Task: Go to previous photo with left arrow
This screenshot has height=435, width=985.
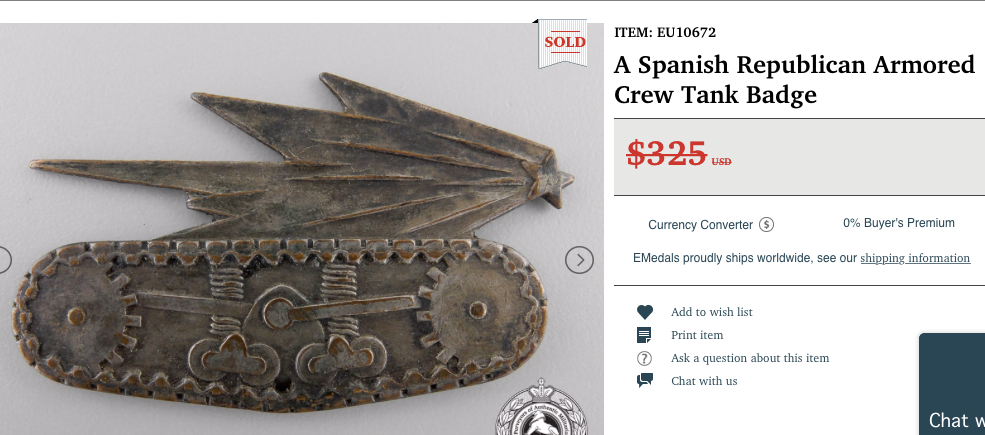Action: pos(3,260)
